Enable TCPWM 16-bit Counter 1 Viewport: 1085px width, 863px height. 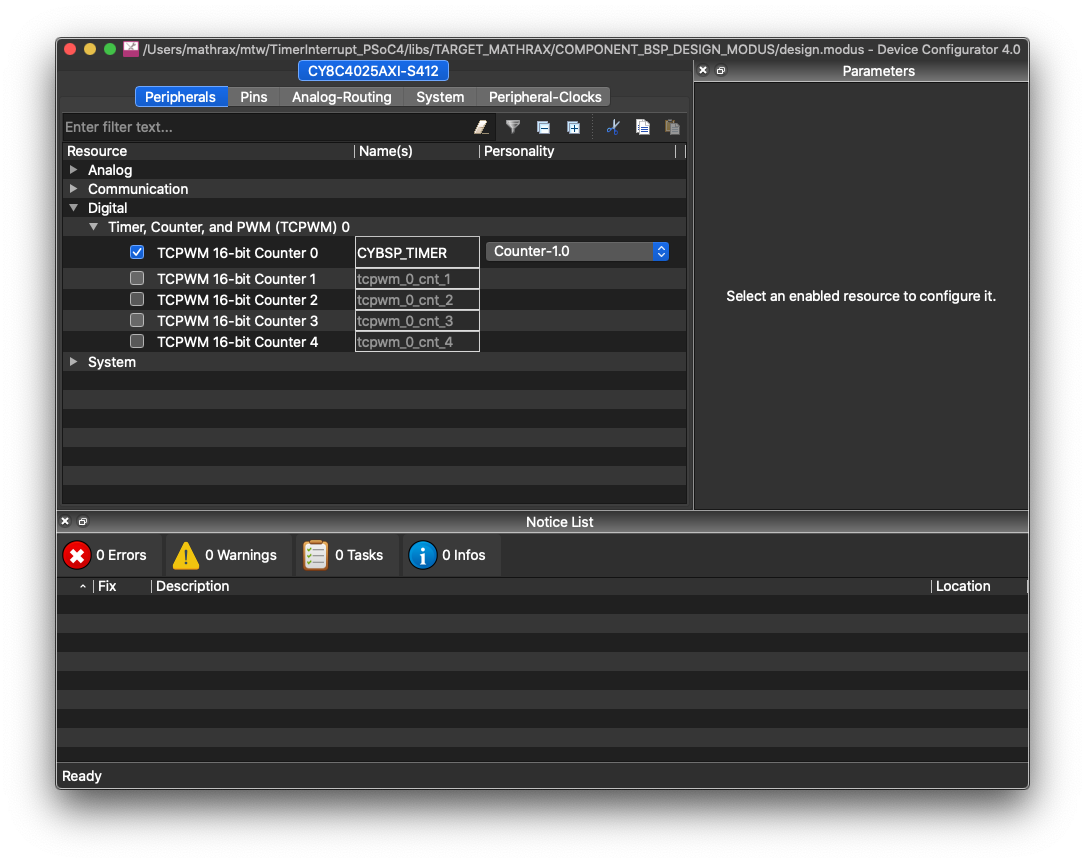[136, 278]
